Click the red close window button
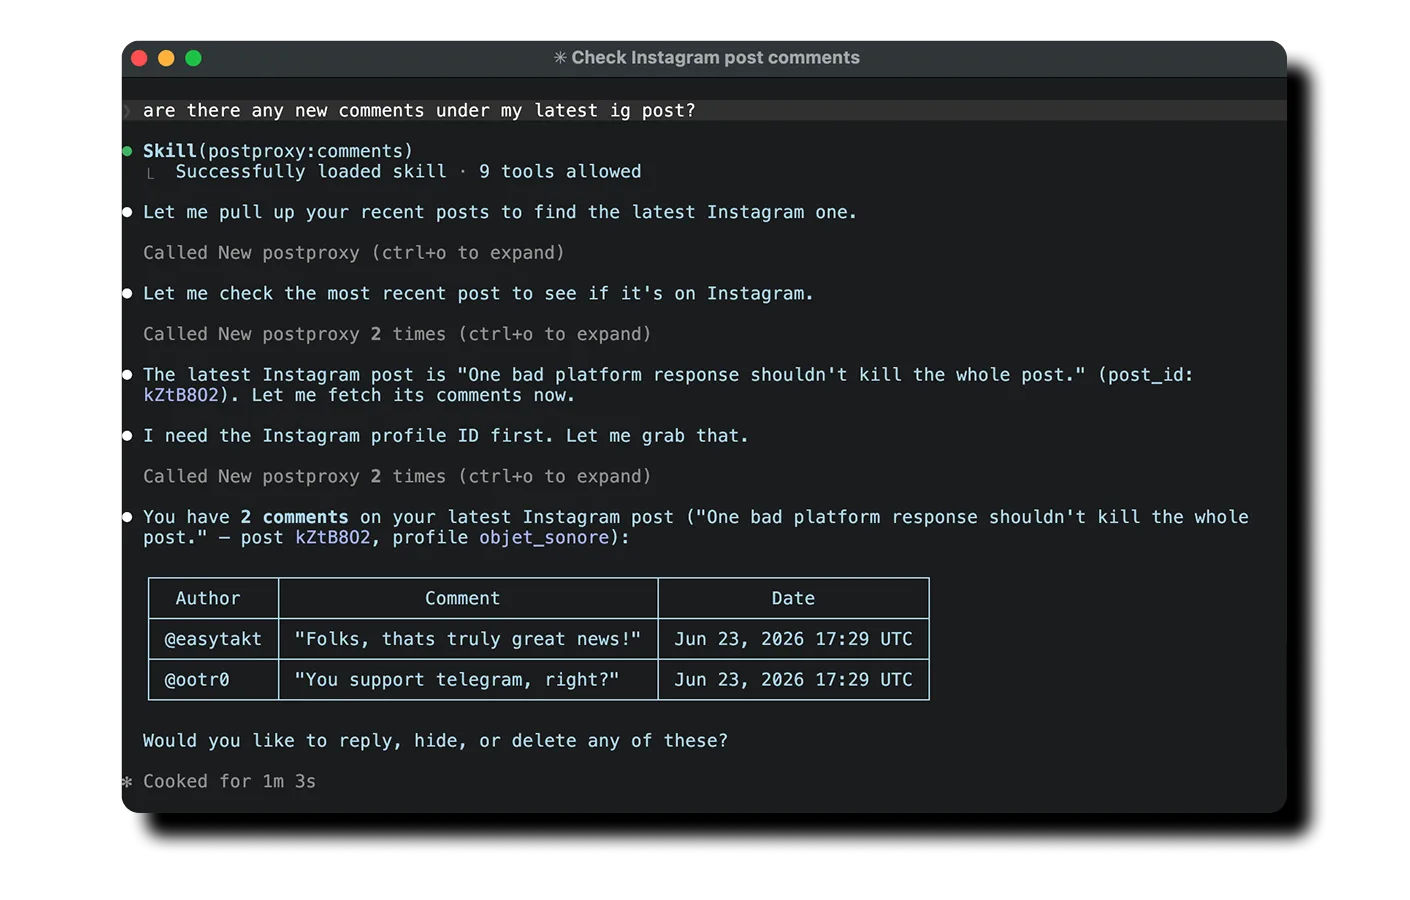 139,58
